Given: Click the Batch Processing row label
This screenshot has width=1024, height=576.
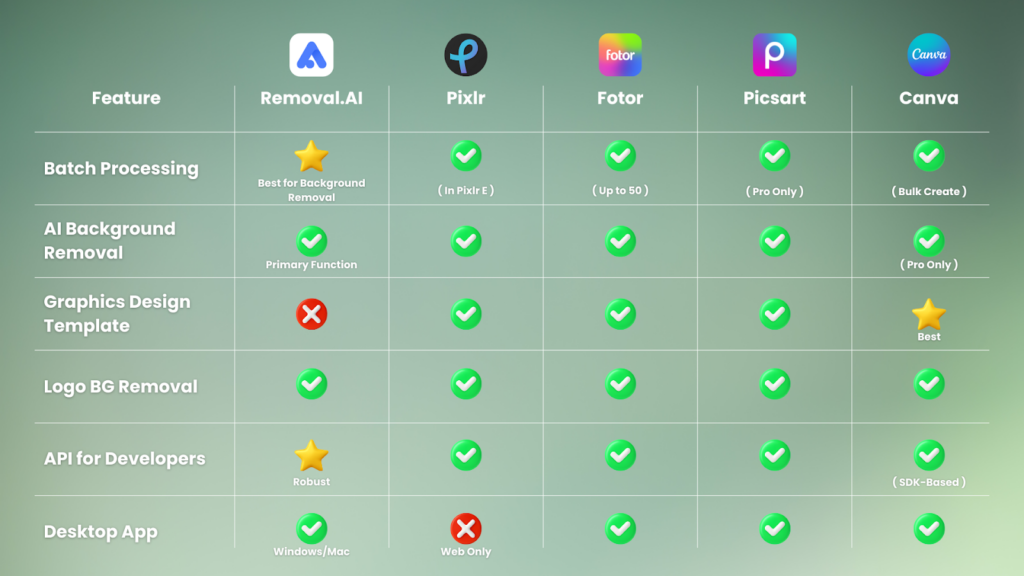Looking at the screenshot, I should pos(121,168).
